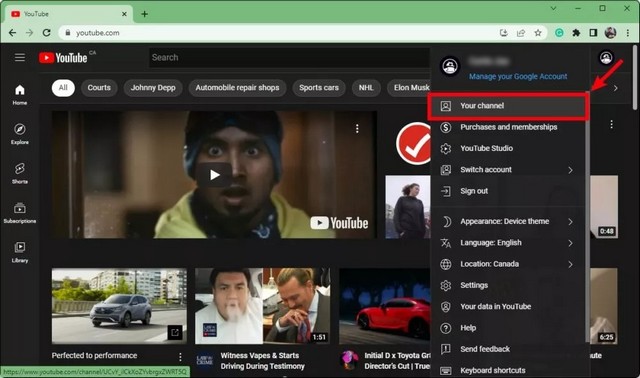
Task: Select Your channel from the menu
Action: (508, 106)
